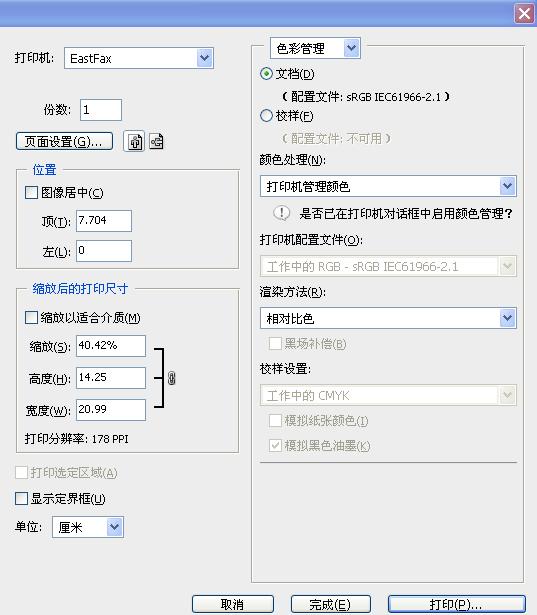Toggle the chain link constrain proportions icon
The image size is (537, 615).
[171, 378]
